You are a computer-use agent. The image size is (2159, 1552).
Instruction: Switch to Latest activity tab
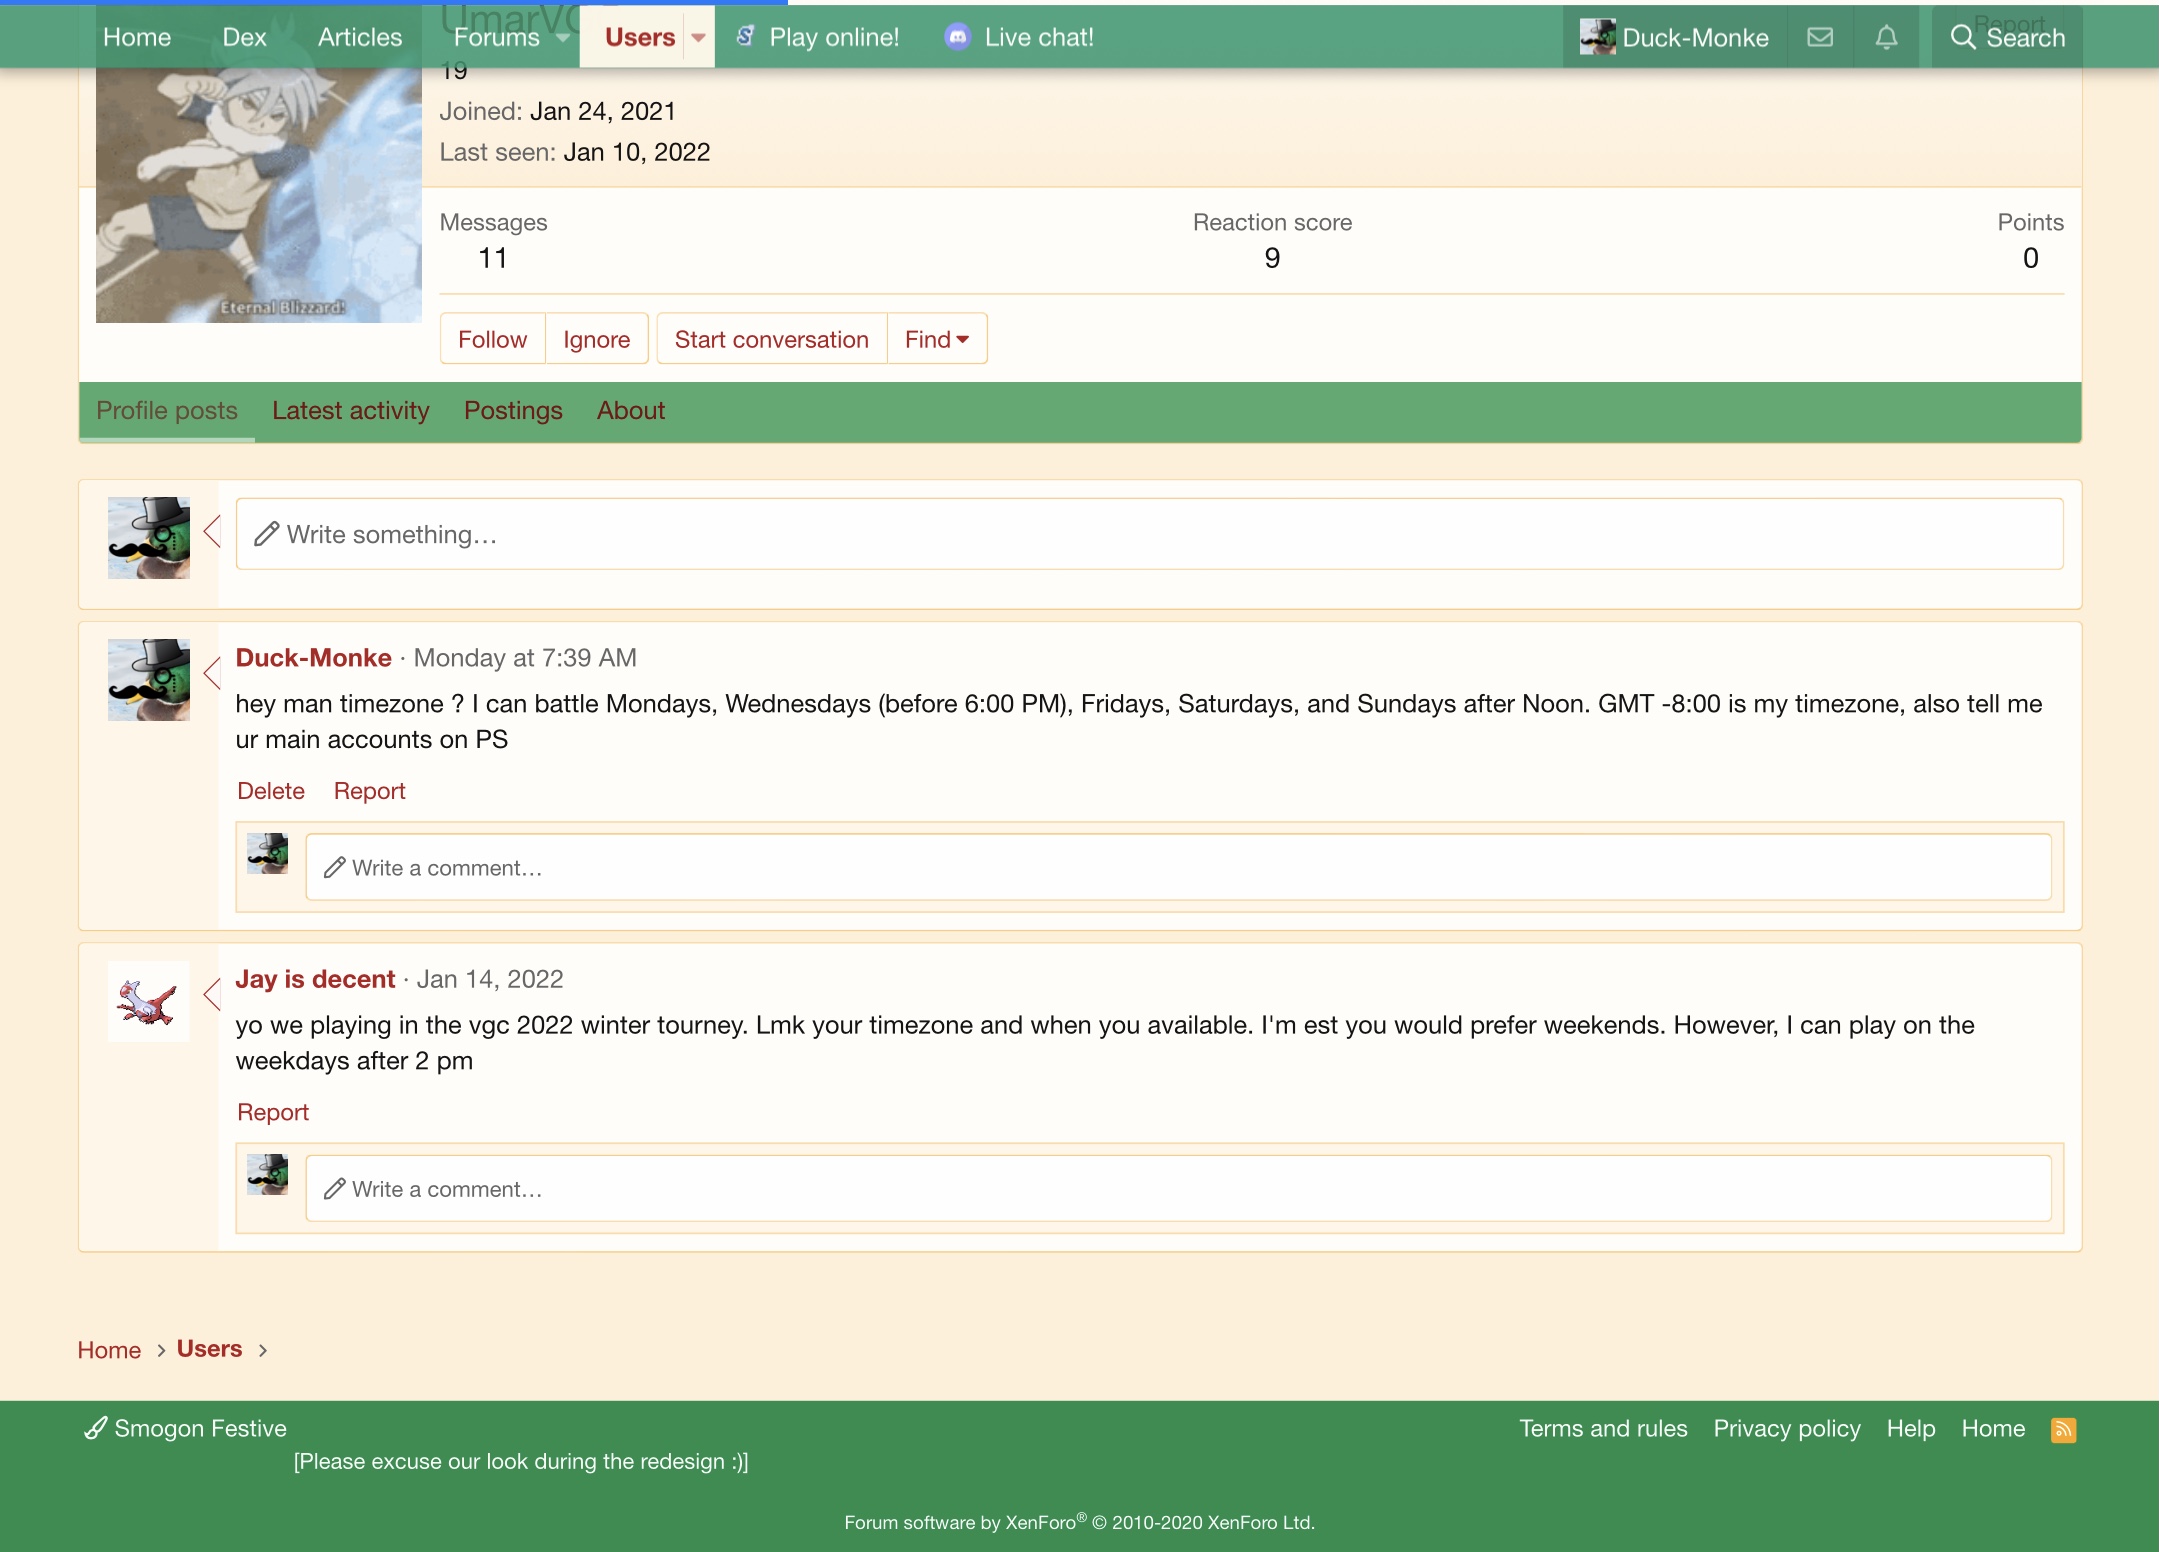click(x=350, y=411)
